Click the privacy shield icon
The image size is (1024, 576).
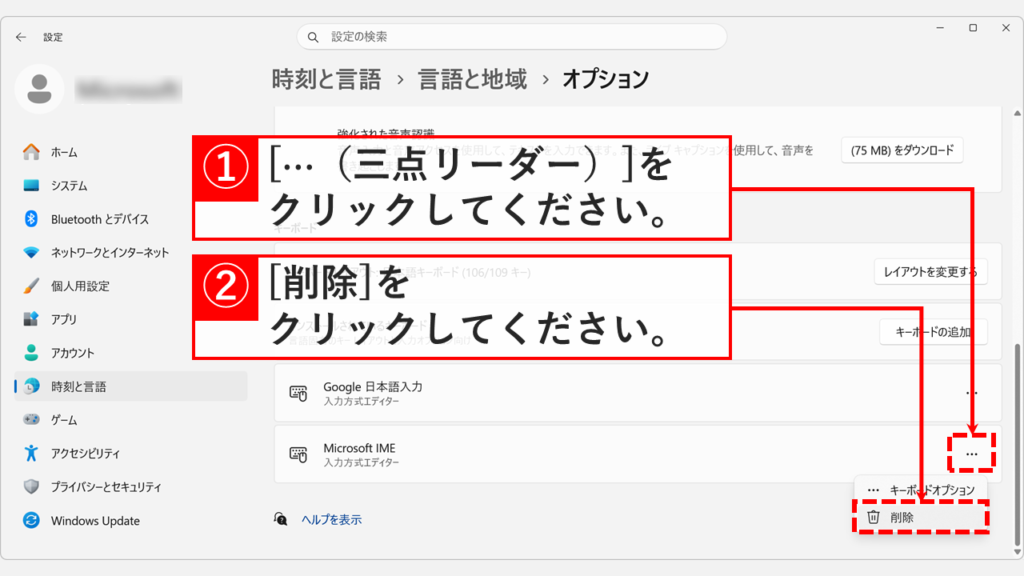[x=31, y=487]
